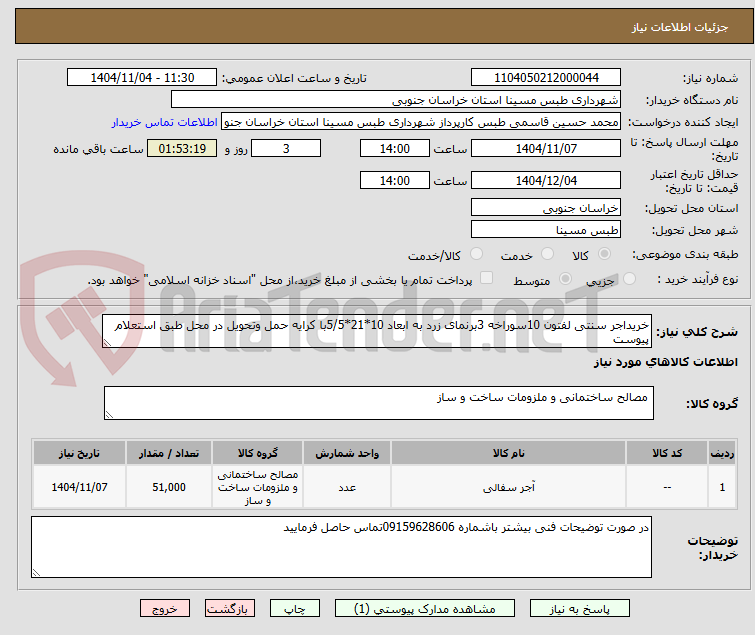The image size is (755, 635).
Task: Select the متوسط purchase type radio
Action: [x=565, y=279]
